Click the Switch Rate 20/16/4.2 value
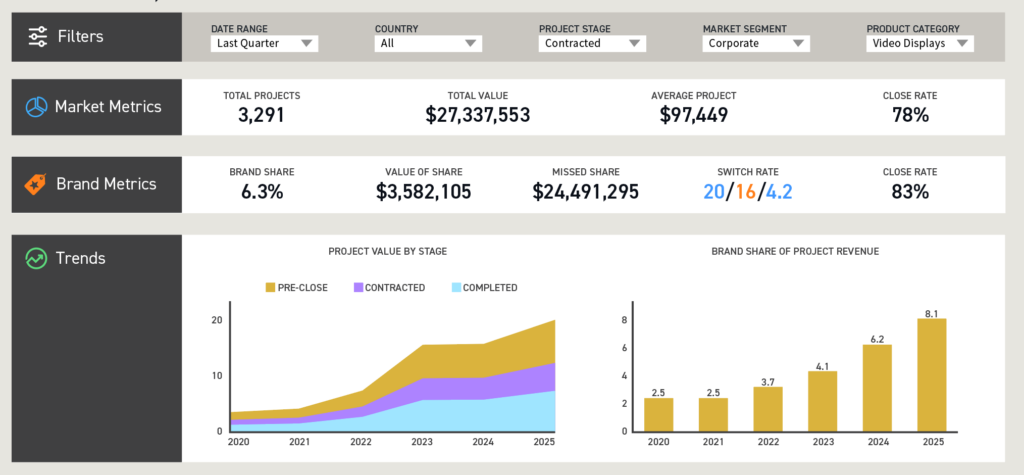Screen dimensions: 1024x475 [747, 191]
